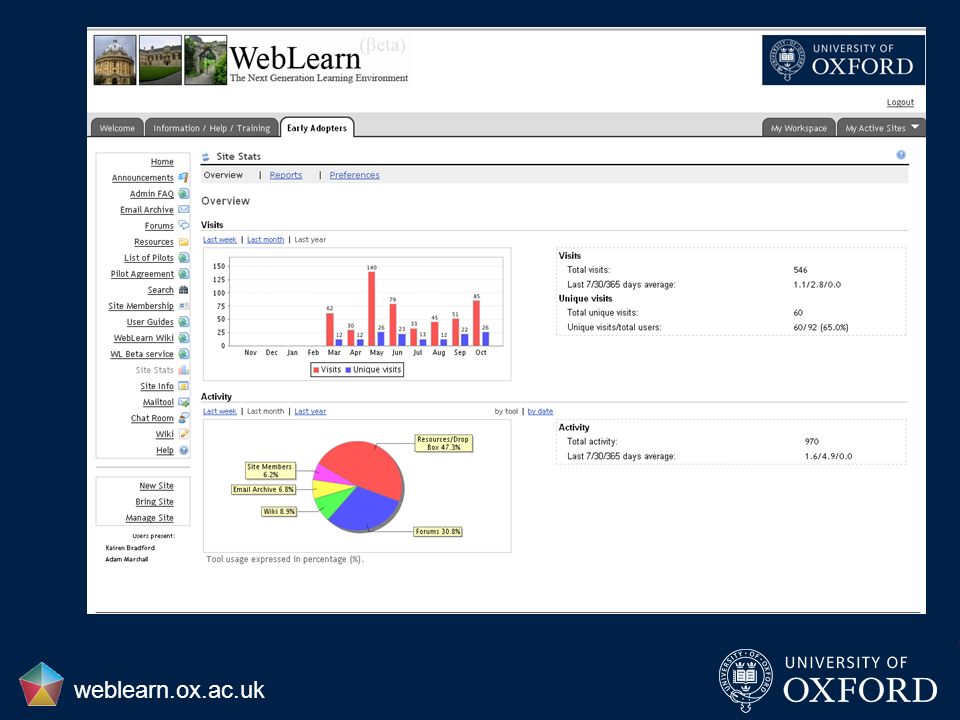This screenshot has width=960, height=720.
Task: Open the Resources sidebar link
Action: click(154, 242)
